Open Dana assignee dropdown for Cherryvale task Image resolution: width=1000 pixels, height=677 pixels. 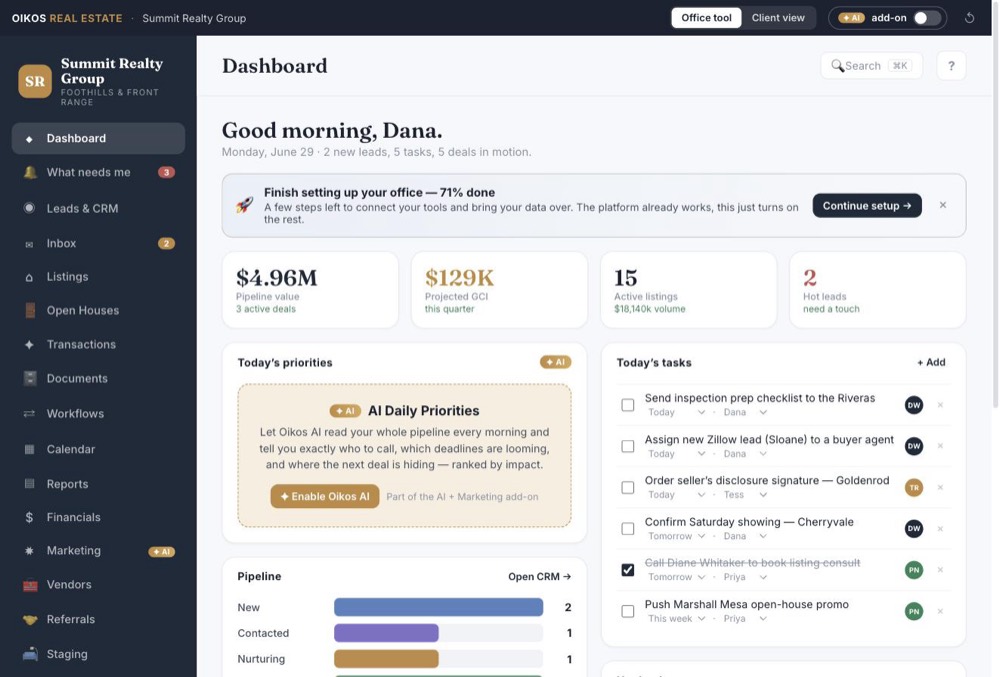point(745,536)
